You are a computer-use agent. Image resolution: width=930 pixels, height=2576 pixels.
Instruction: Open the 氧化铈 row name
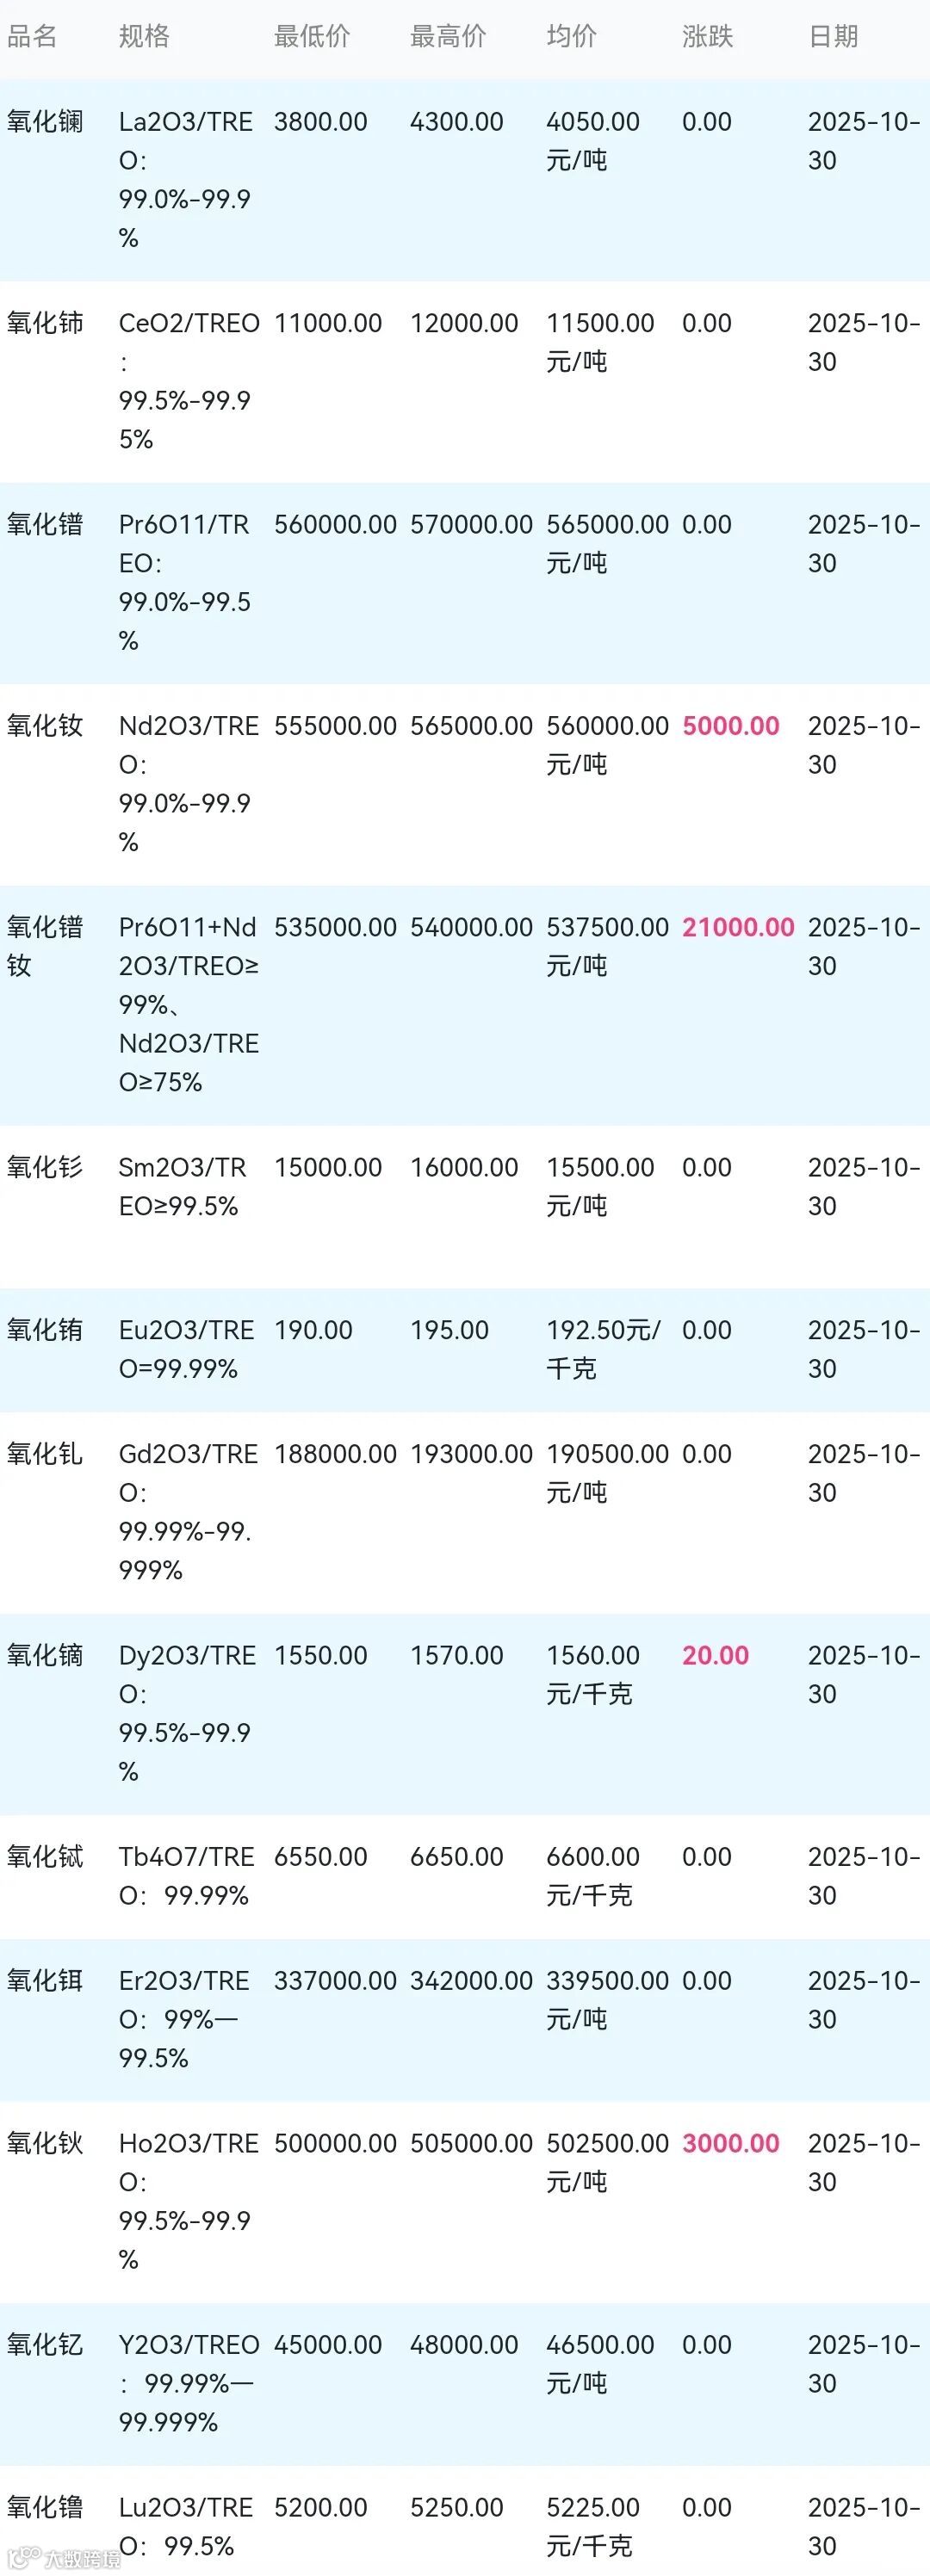pyautogui.click(x=45, y=323)
